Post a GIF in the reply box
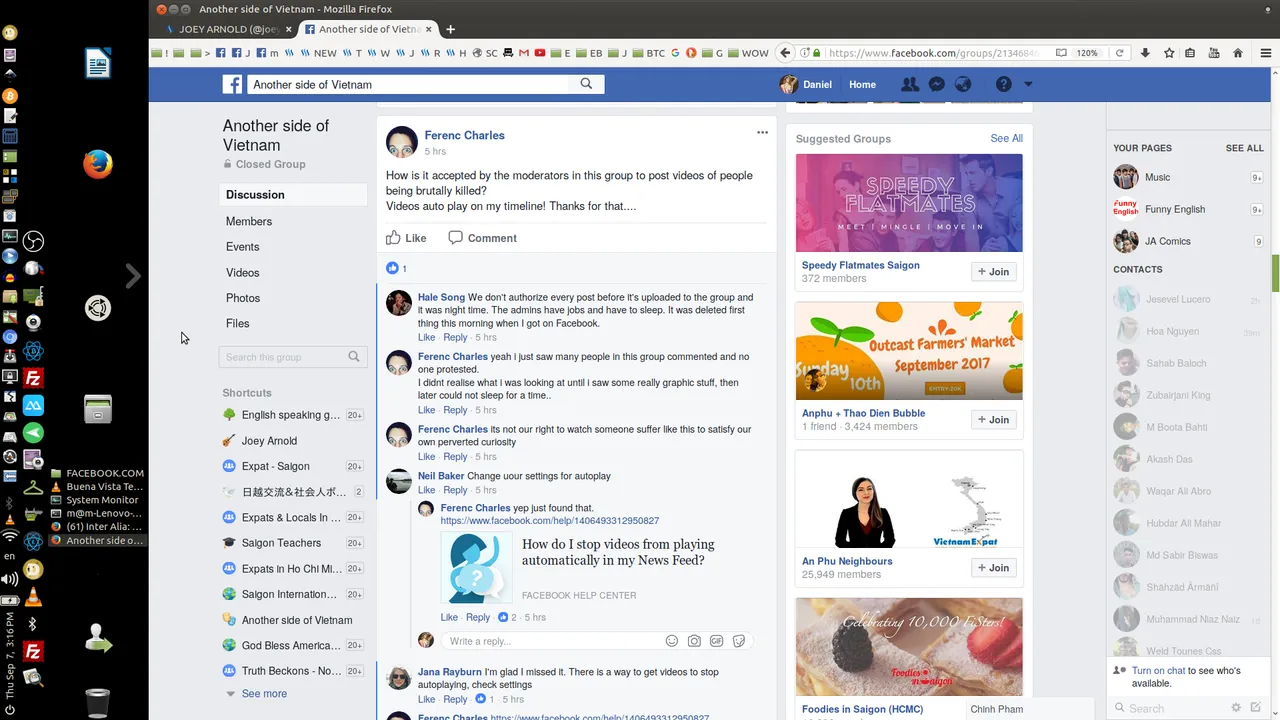The height and width of the screenshot is (720, 1280). point(717,641)
